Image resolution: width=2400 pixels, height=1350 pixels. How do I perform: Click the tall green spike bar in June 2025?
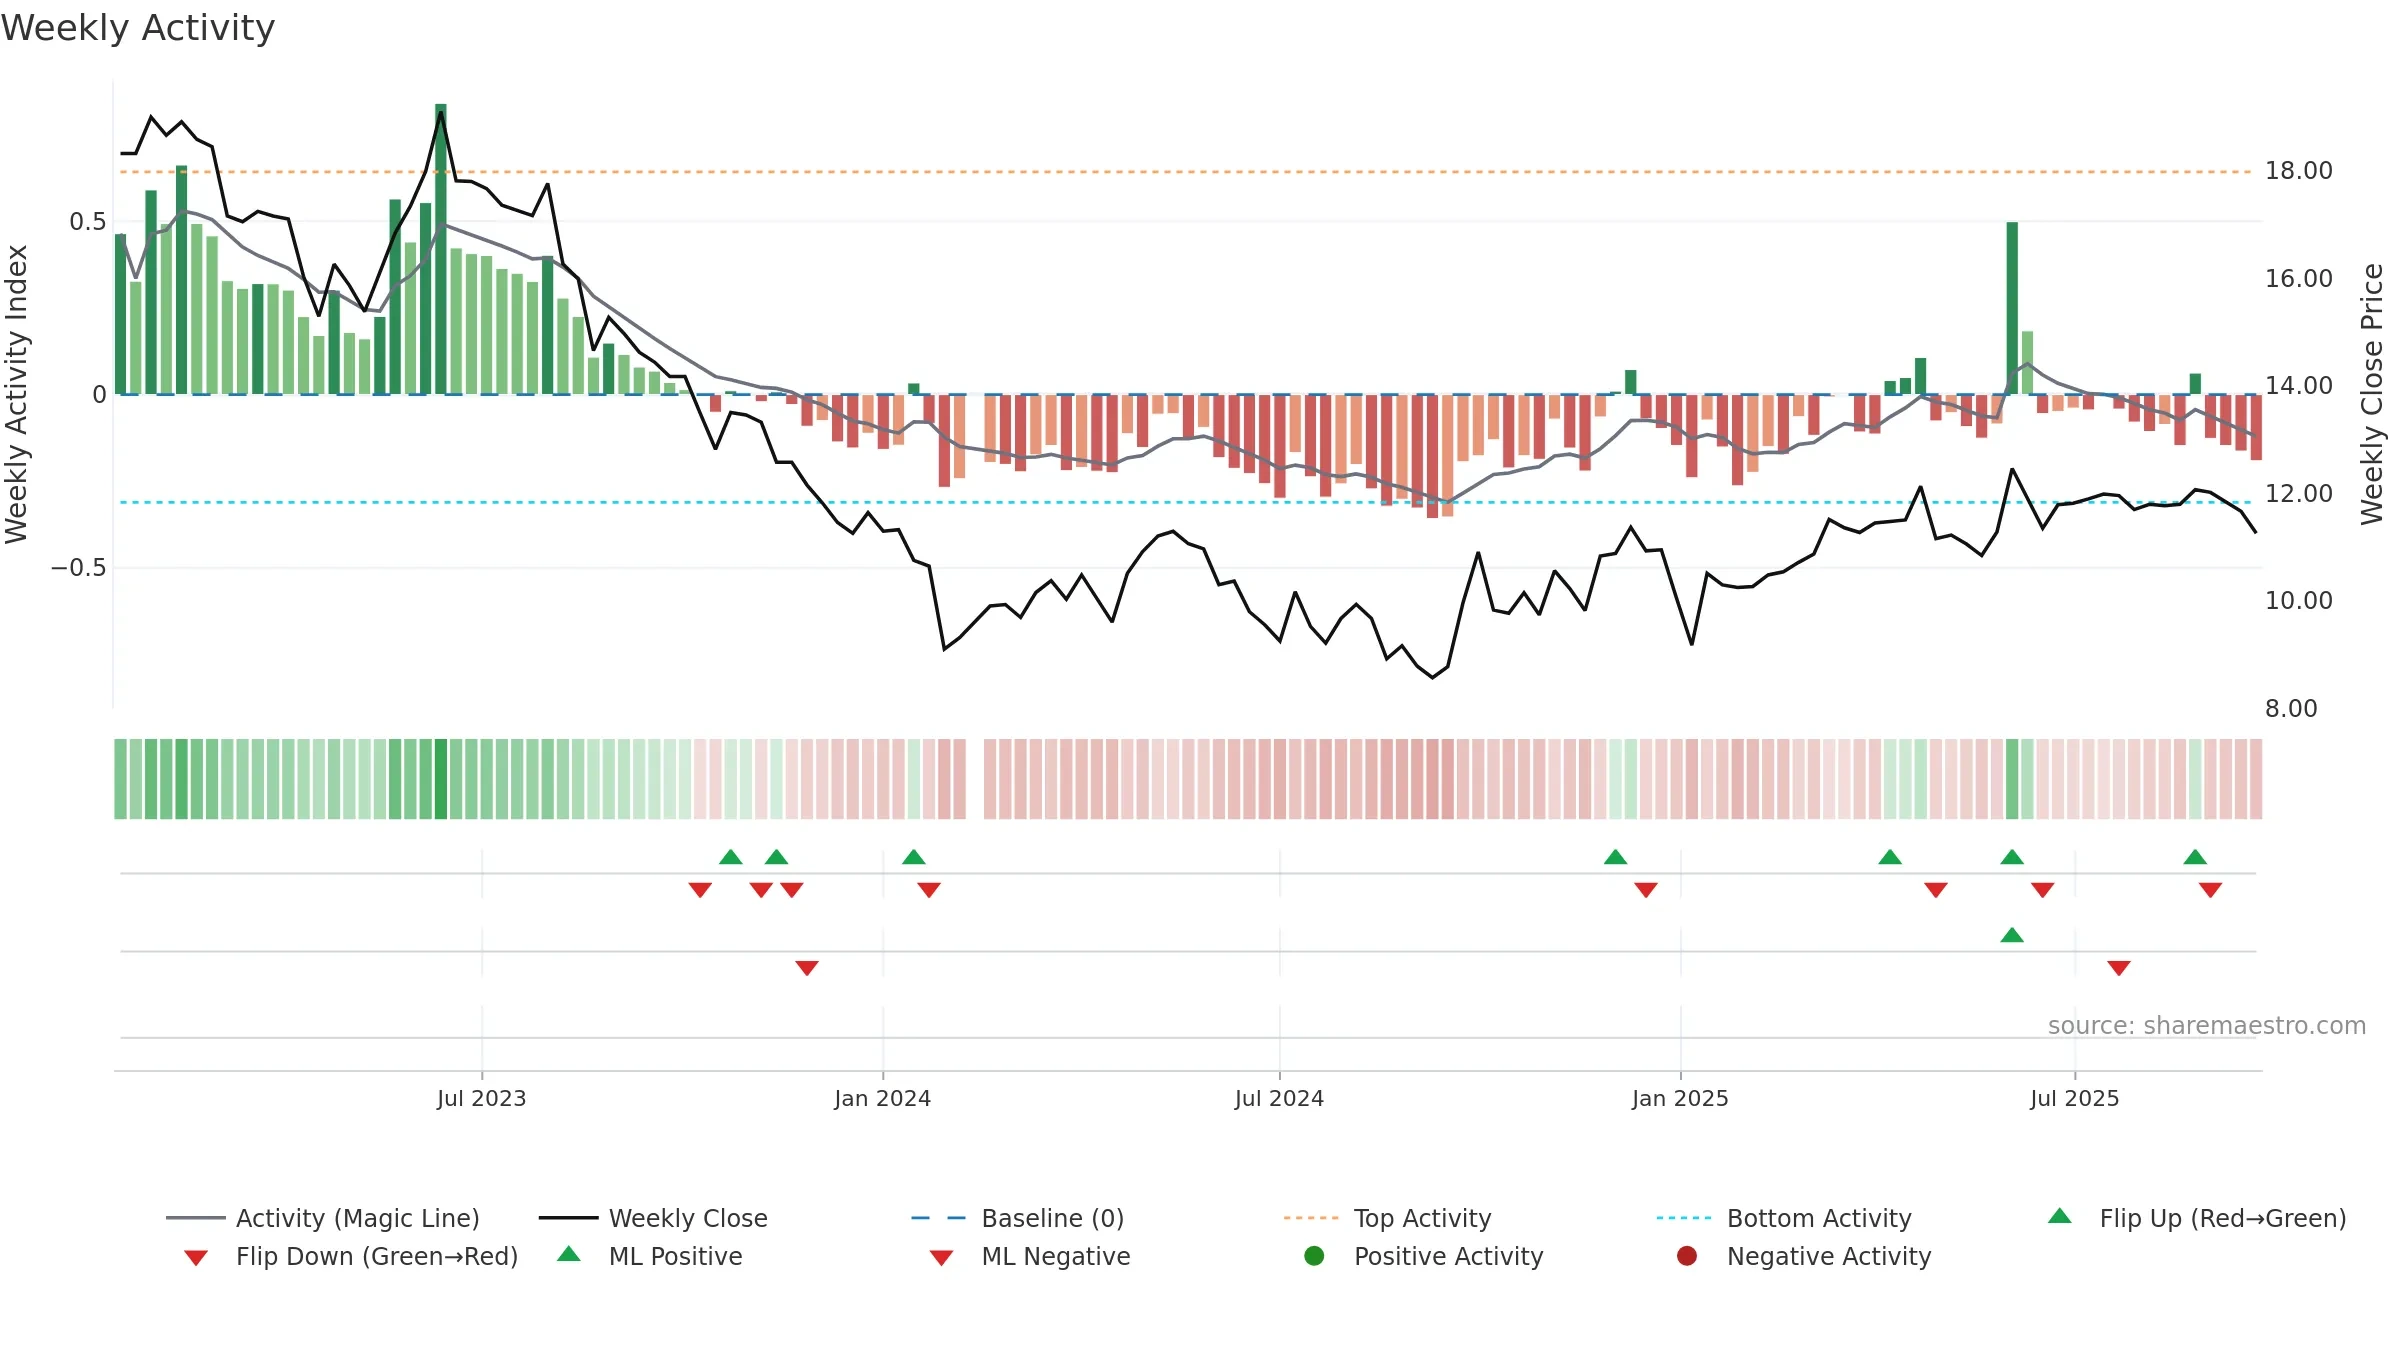2012,308
